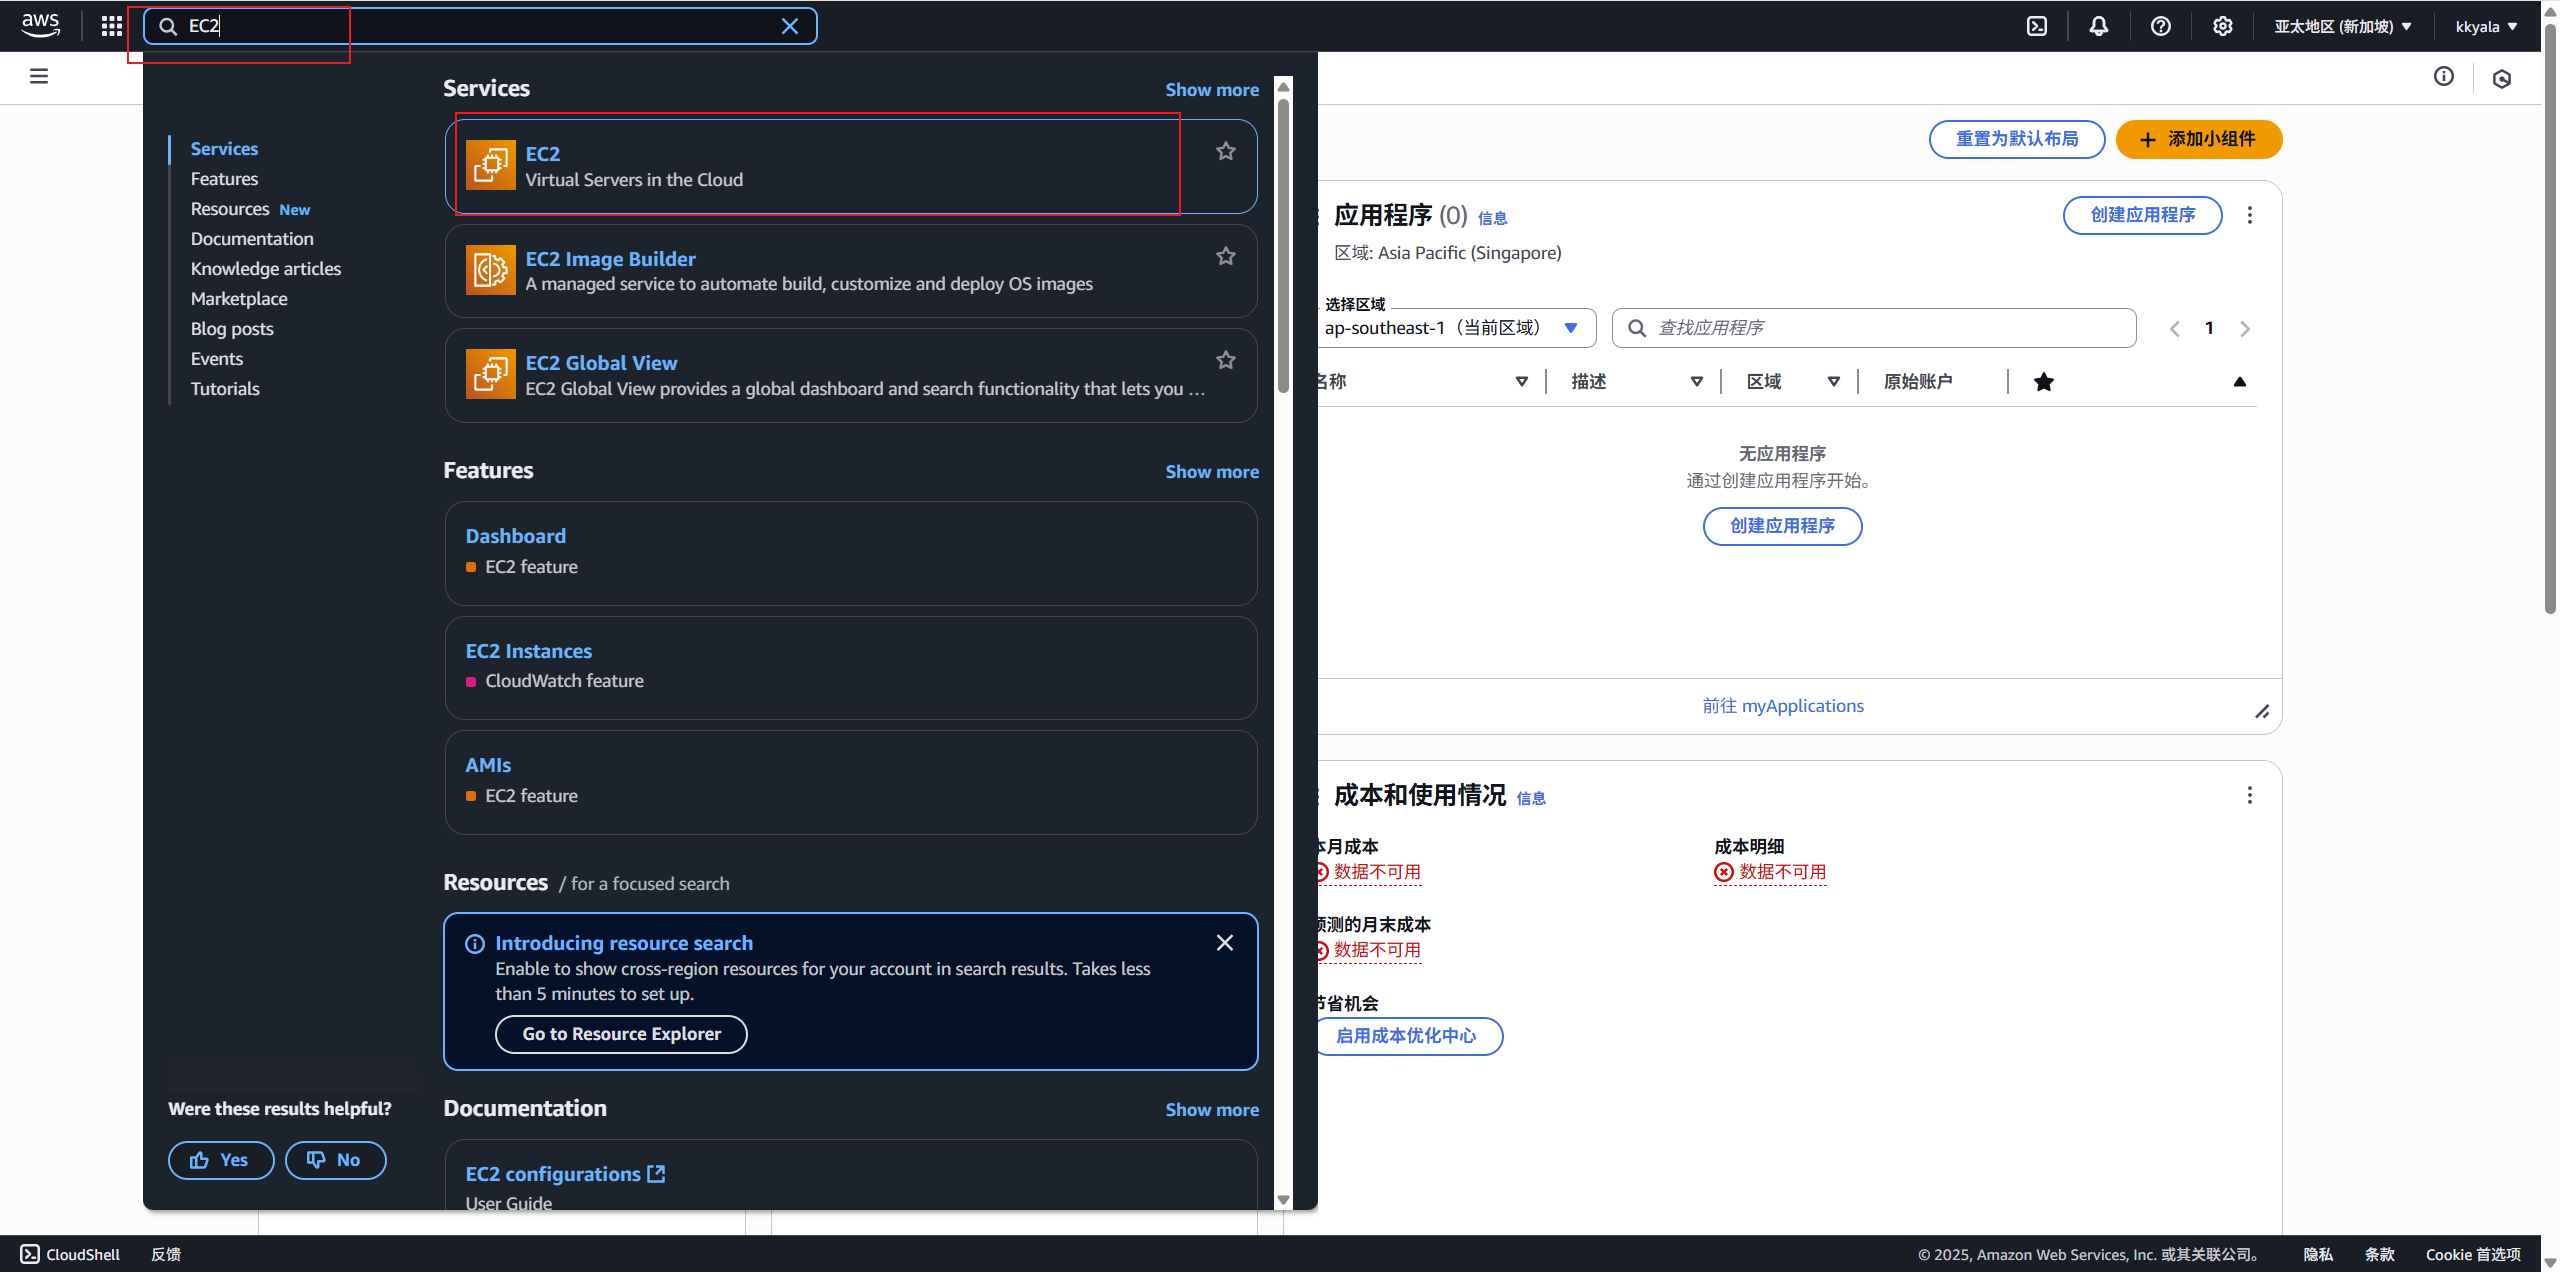Dismiss the resource search intro banner
The width and height of the screenshot is (2560, 1272).
[1225, 943]
